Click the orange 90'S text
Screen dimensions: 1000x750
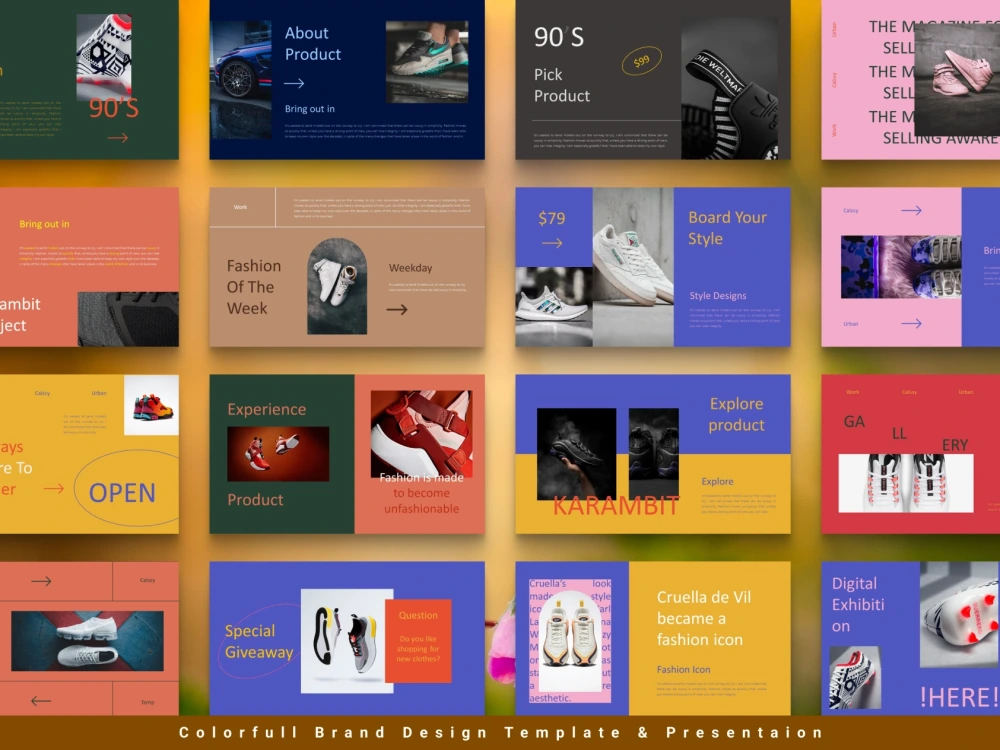point(114,108)
